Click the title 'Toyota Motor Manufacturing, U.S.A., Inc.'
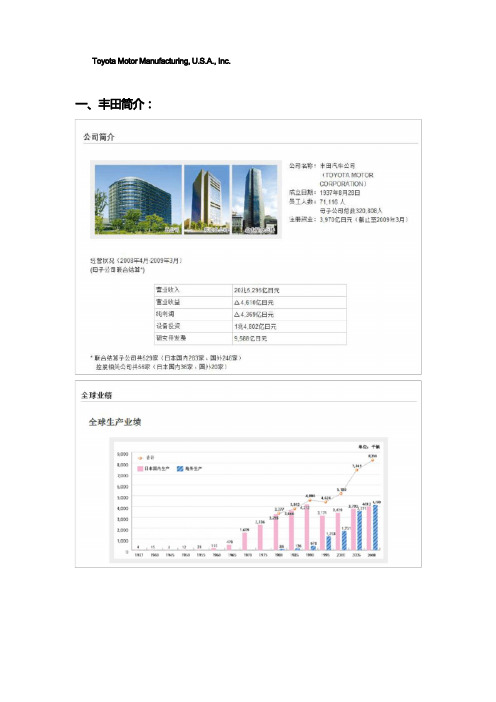The height and width of the screenshot is (702, 496). [161, 61]
